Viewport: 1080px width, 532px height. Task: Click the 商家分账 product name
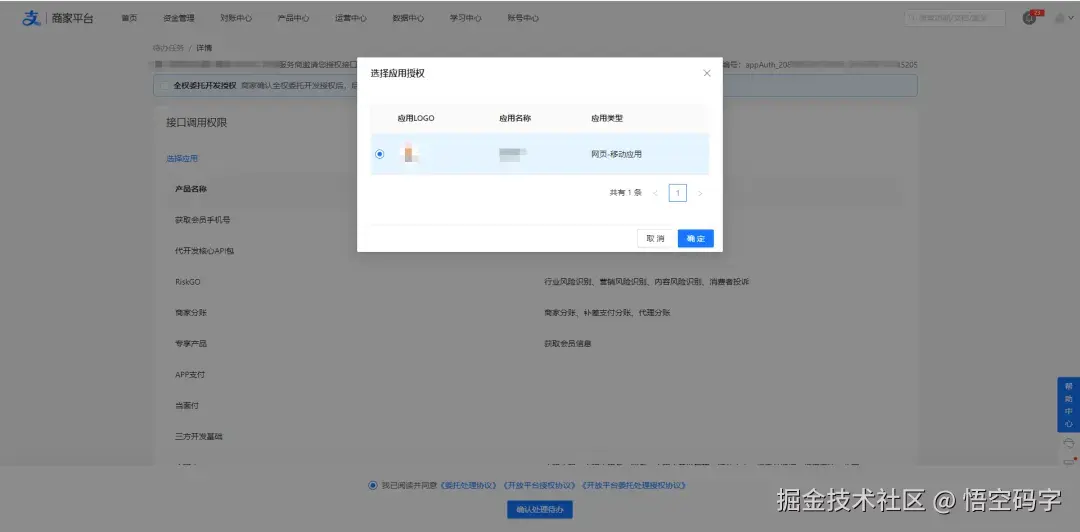(x=191, y=313)
